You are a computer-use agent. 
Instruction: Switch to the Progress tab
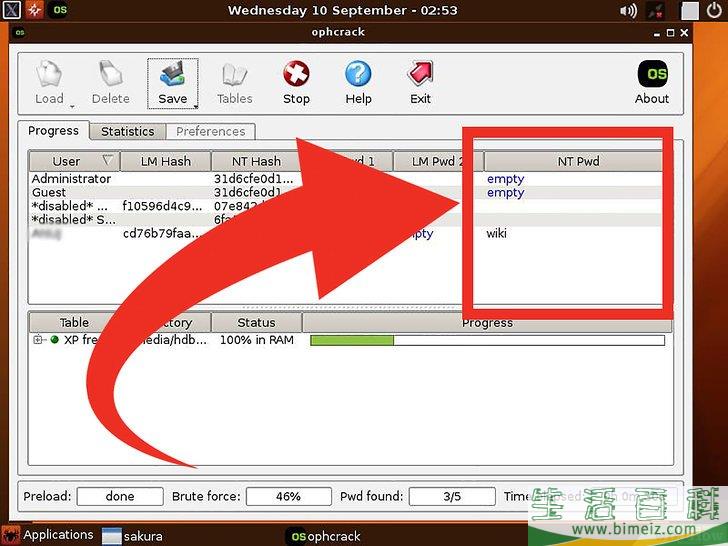[53, 131]
